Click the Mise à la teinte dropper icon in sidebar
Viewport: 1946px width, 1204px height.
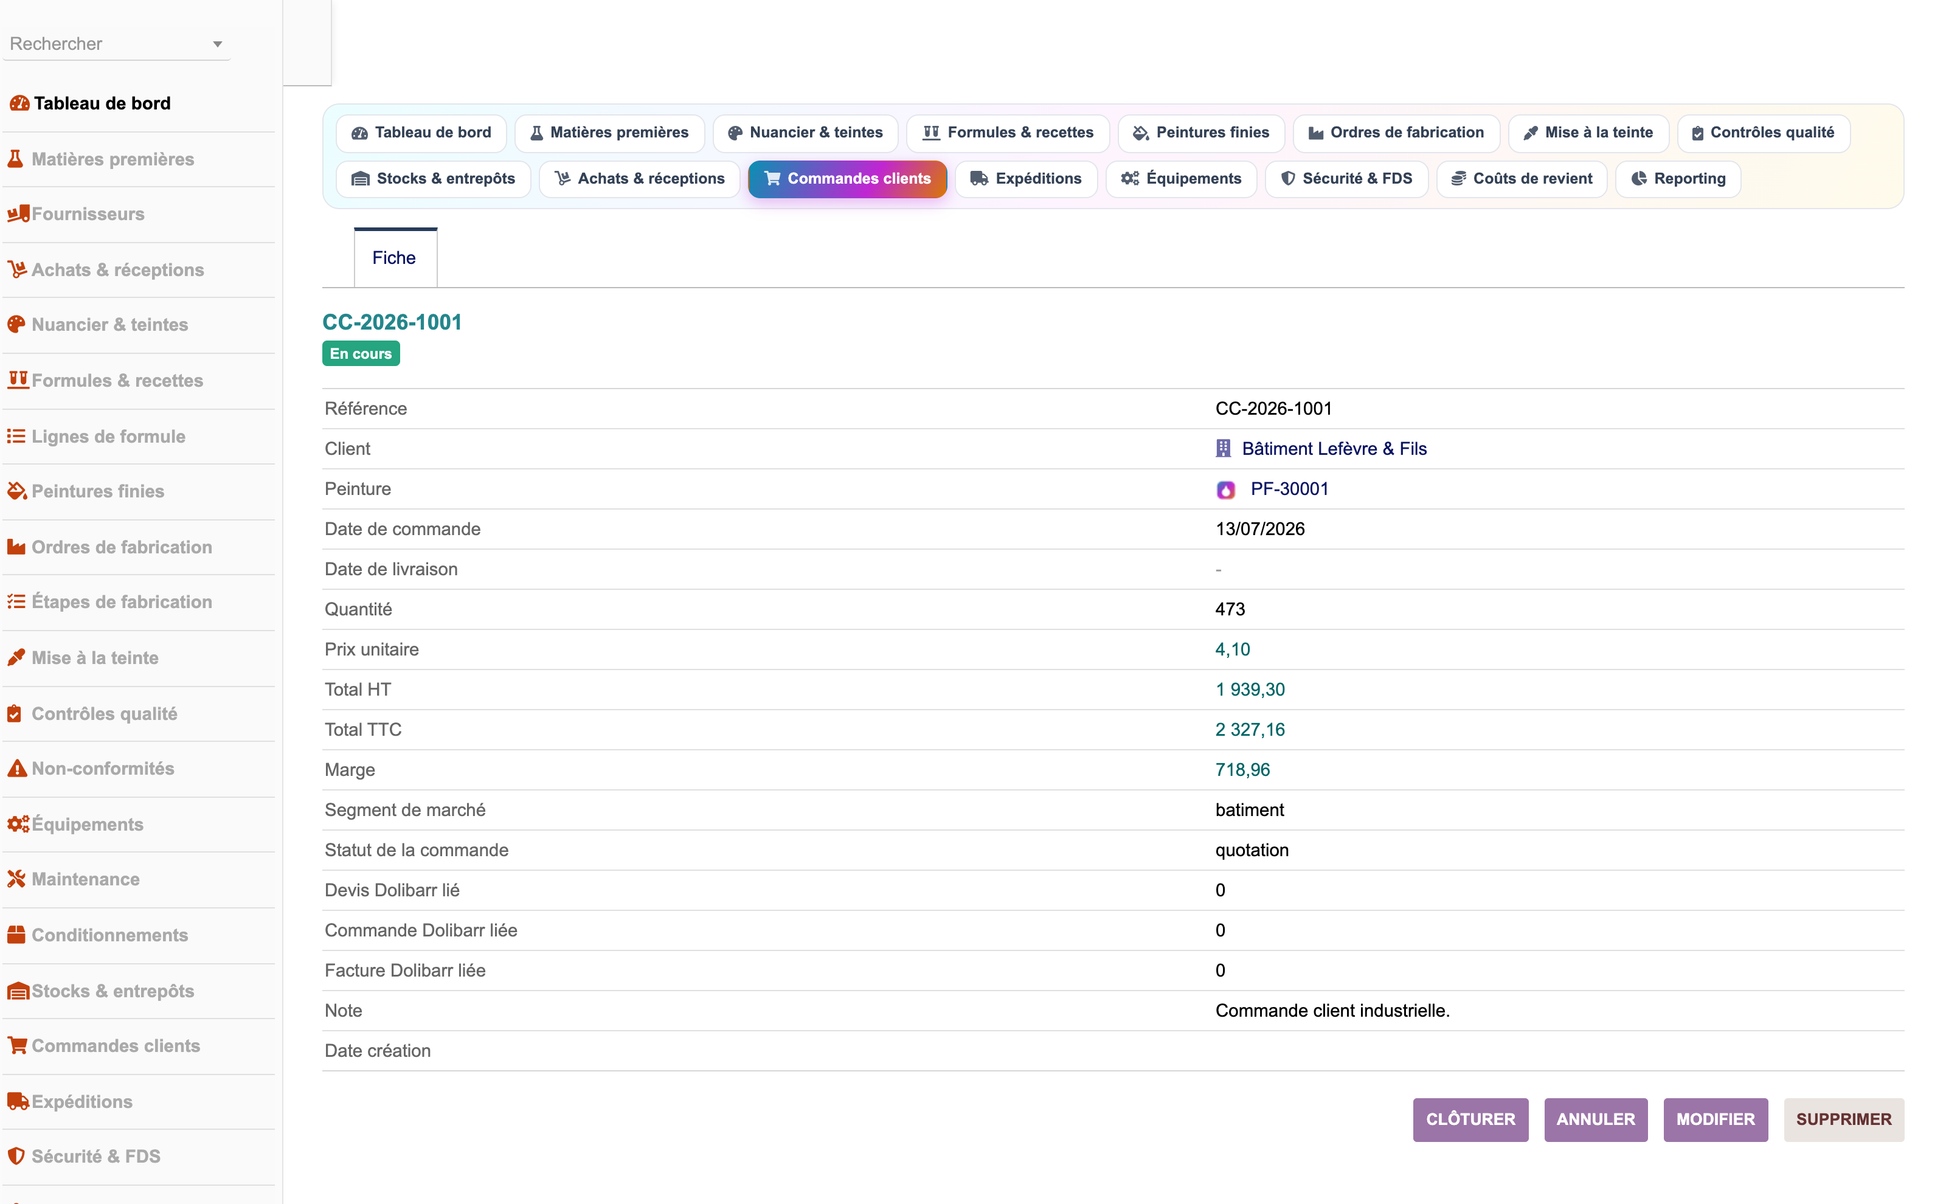16,658
